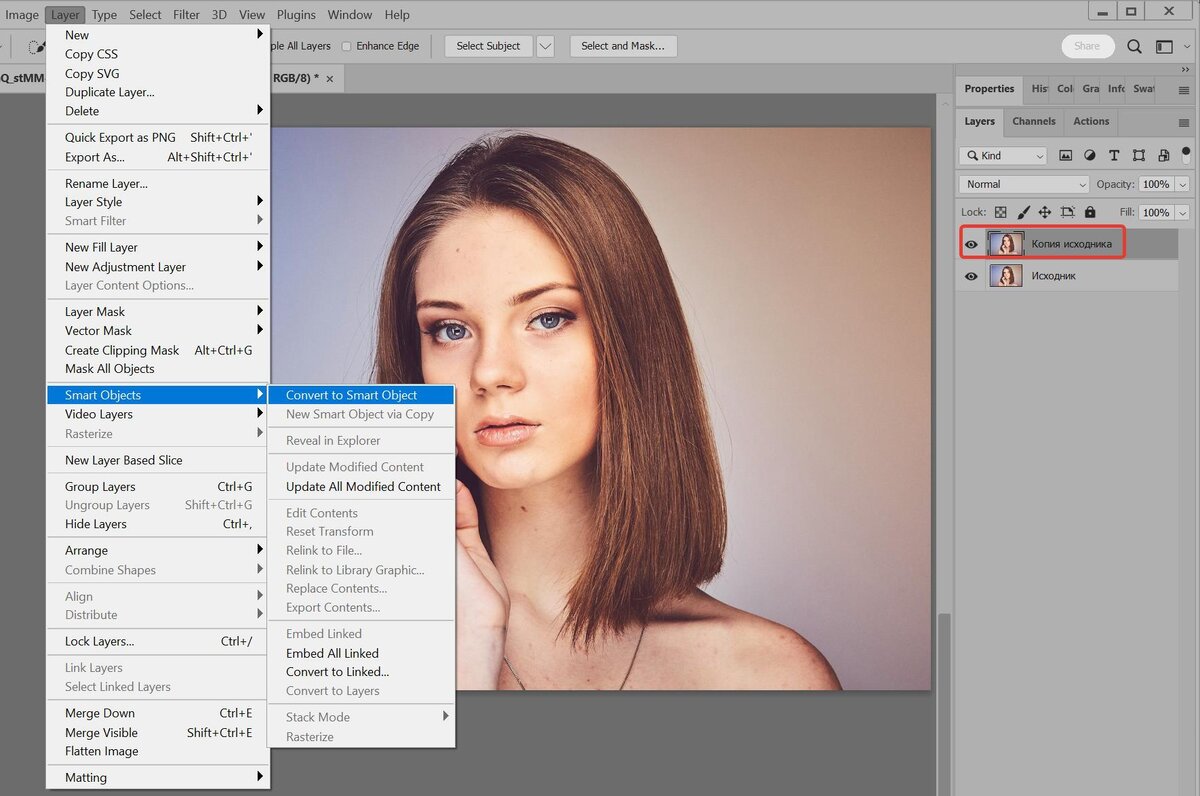Close the document tab with the x
The width and height of the screenshot is (1200, 796).
coord(330,78)
